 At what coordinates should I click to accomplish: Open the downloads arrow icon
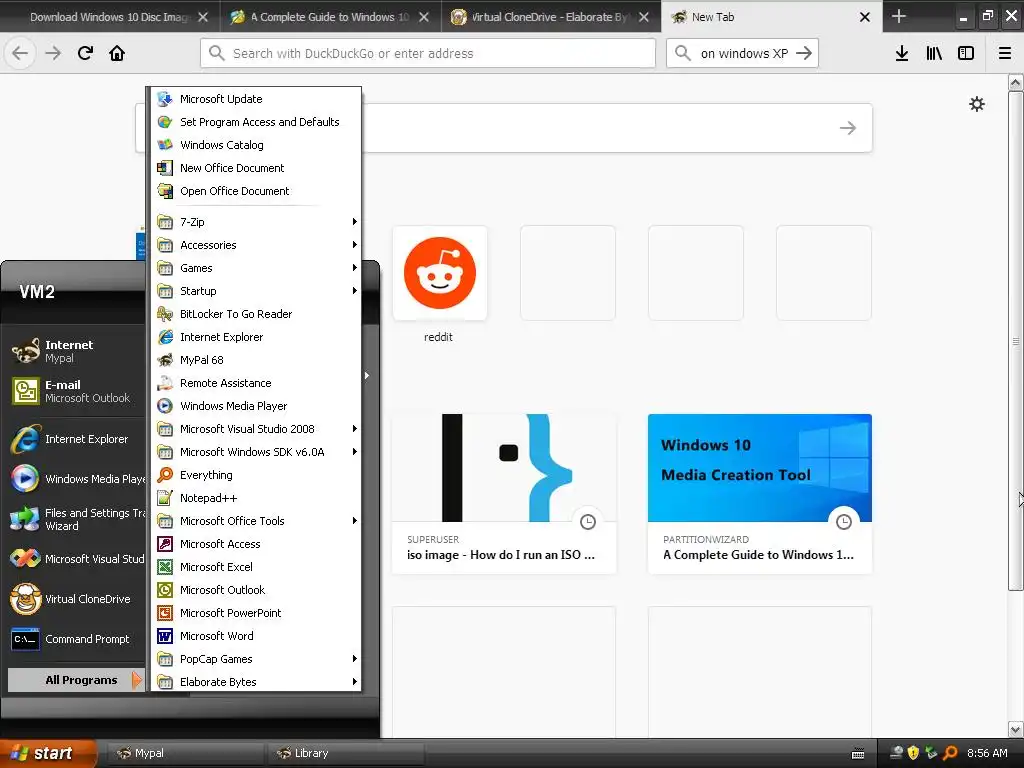point(902,53)
